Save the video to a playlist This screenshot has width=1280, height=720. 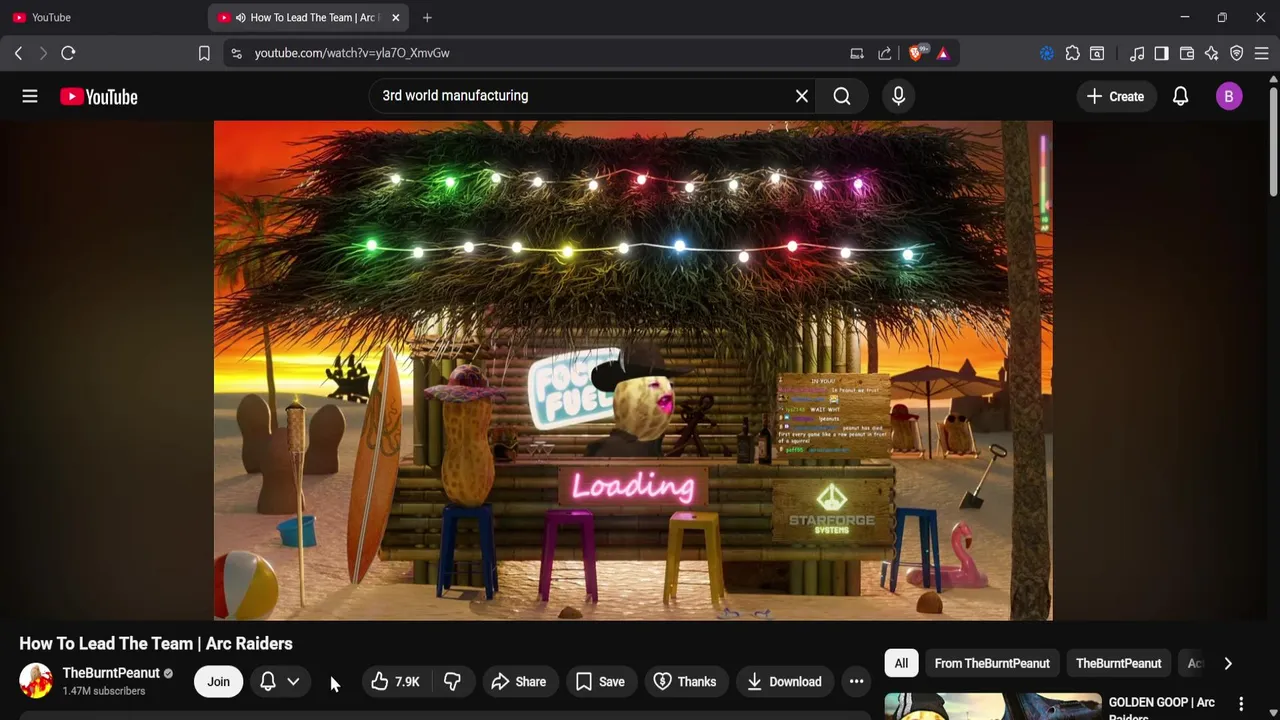click(600, 682)
